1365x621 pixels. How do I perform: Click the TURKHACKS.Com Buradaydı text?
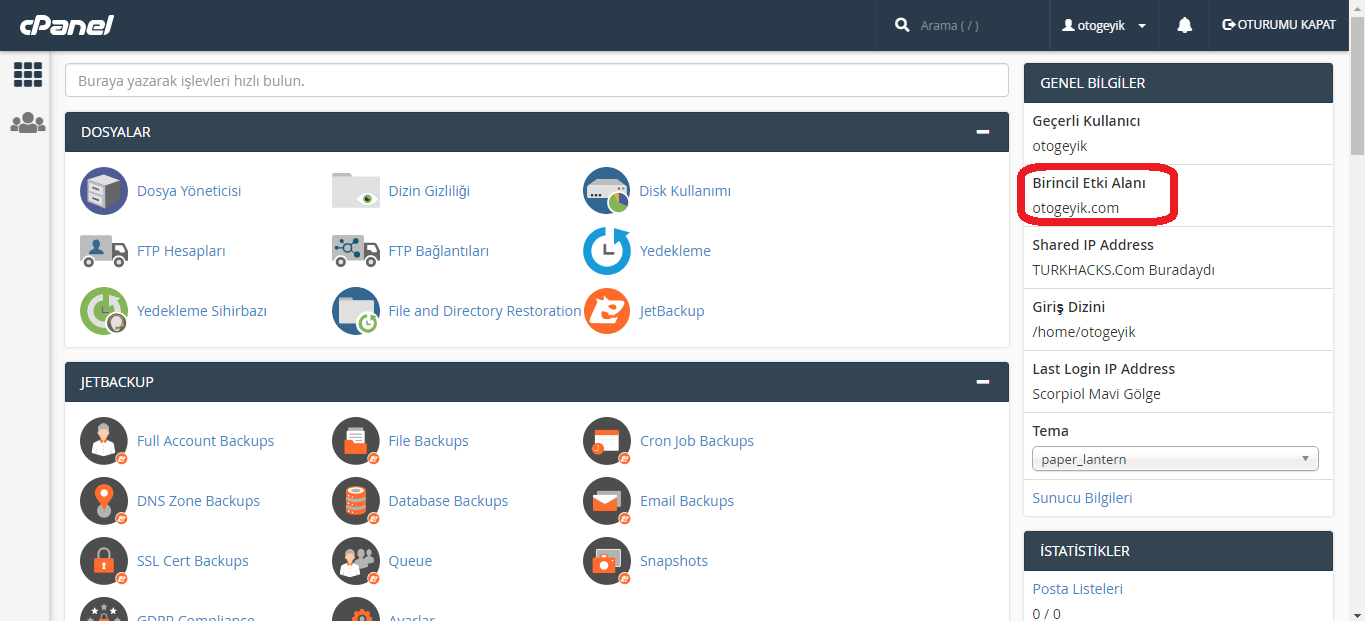point(1123,270)
